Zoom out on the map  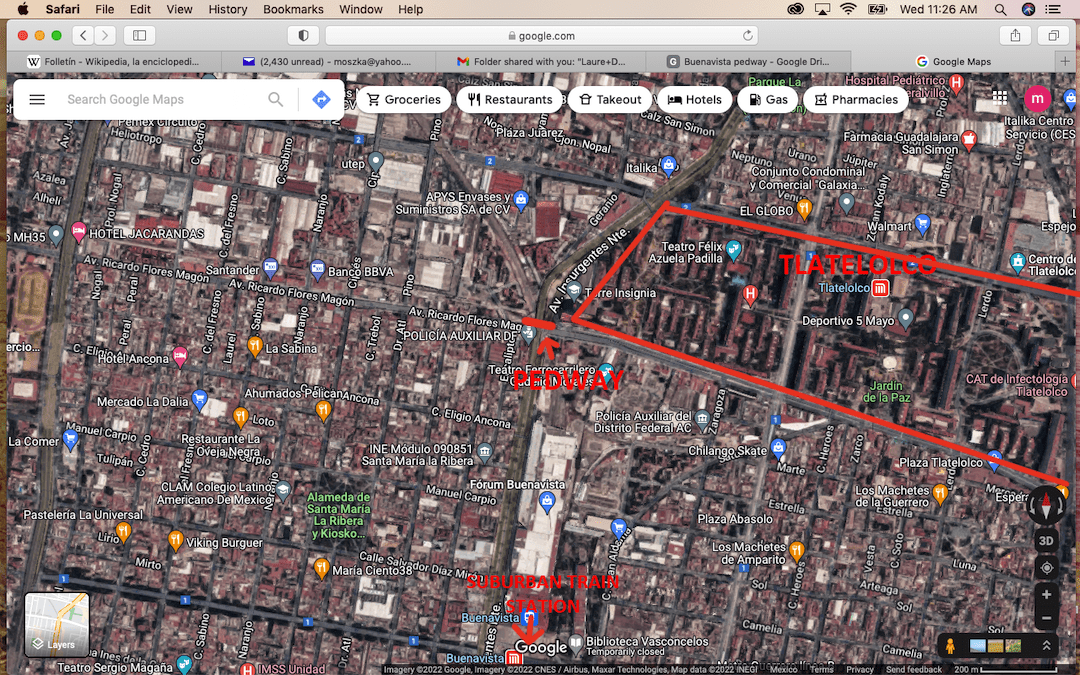coord(1046,618)
